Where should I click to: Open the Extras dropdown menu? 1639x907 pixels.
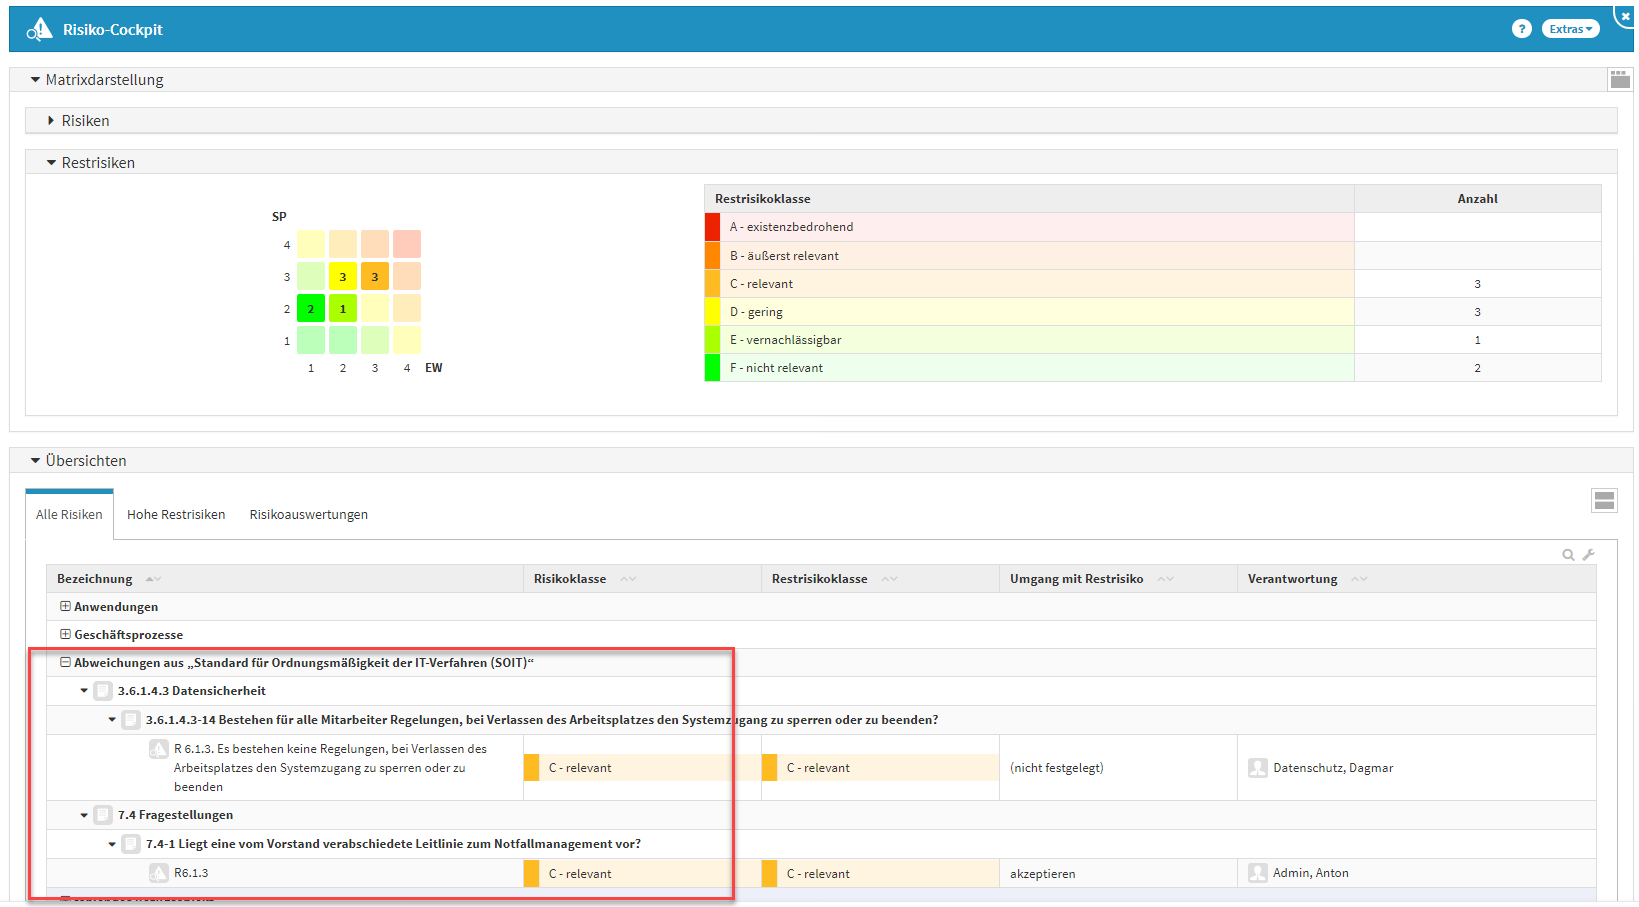(x=1570, y=29)
